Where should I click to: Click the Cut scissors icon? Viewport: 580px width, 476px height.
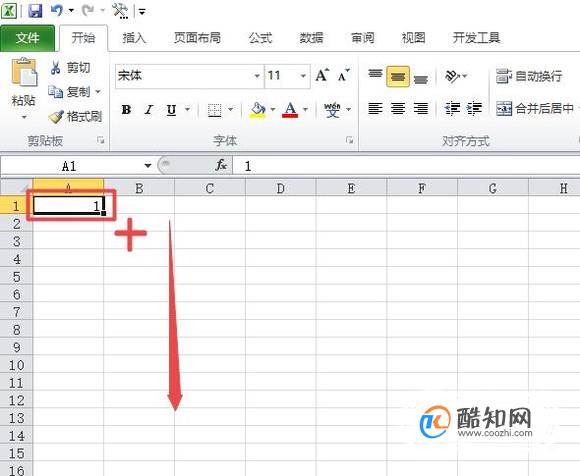click(56, 68)
